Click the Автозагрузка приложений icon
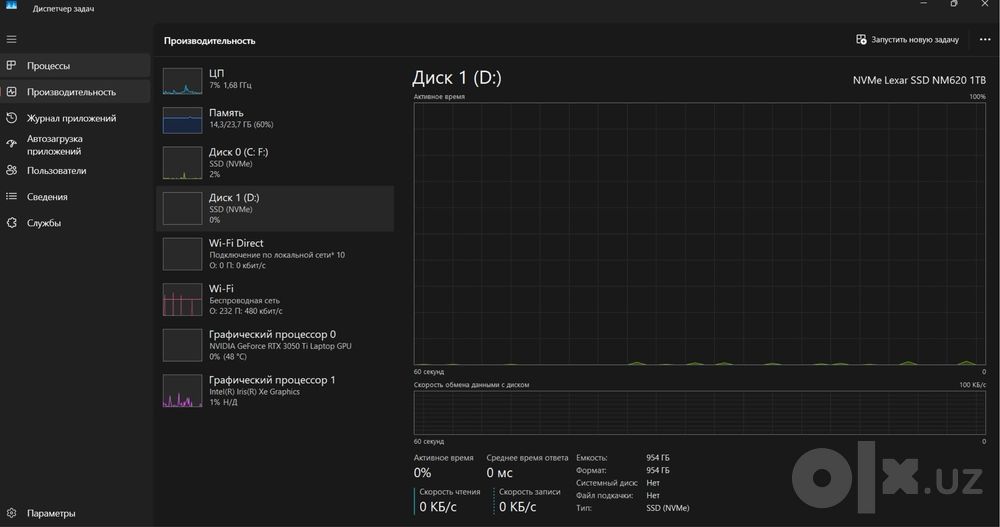 tap(11, 144)
